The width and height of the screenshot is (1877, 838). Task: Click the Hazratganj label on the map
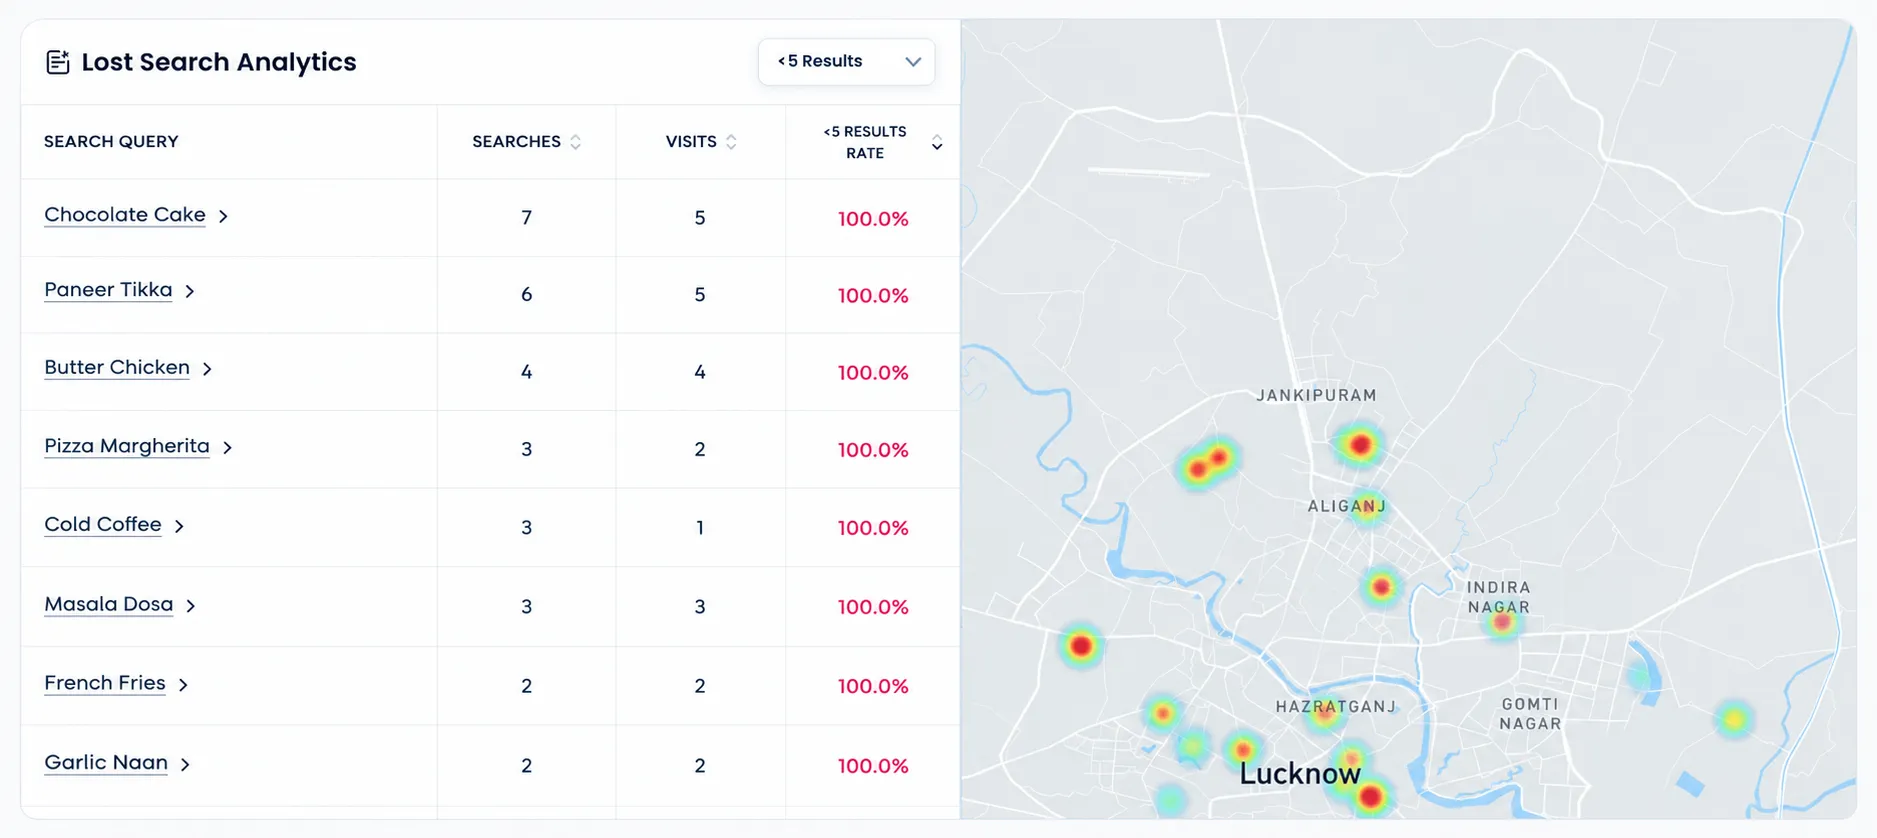coord(1336,707)
